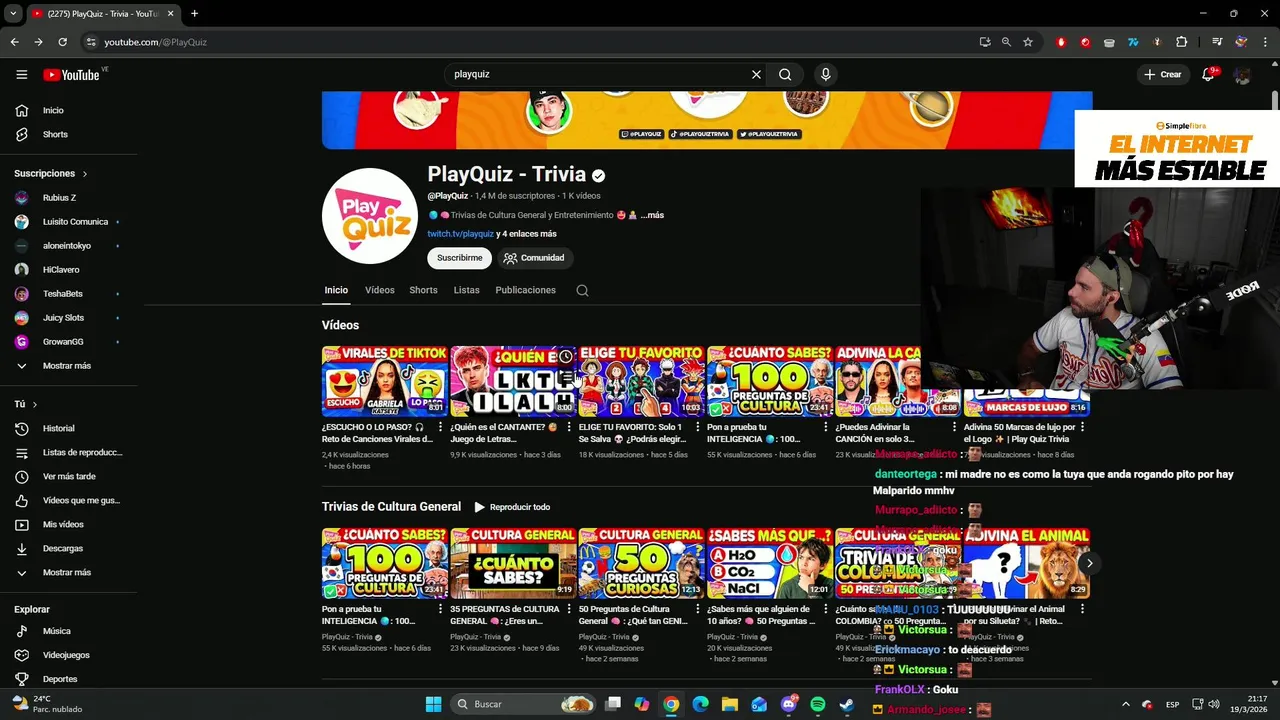1280x720 pixels.
Task: Open Spotify from the taskbar
Action: 818,704
